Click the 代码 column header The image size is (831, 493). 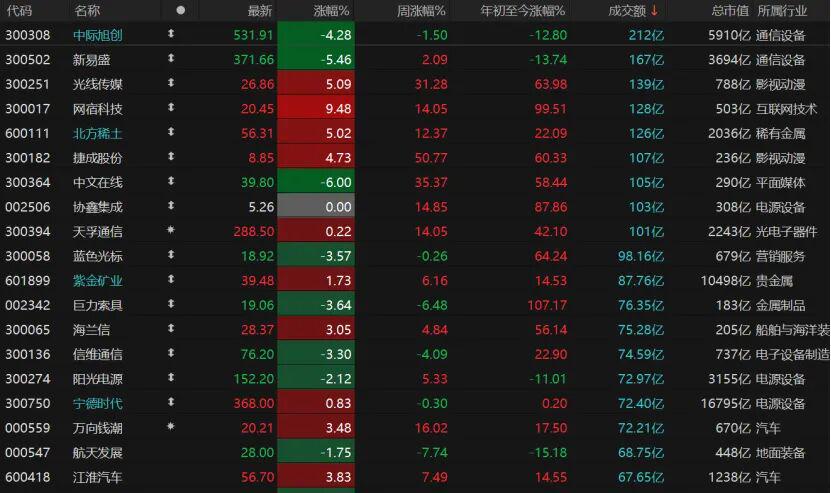tap(19, 11)
